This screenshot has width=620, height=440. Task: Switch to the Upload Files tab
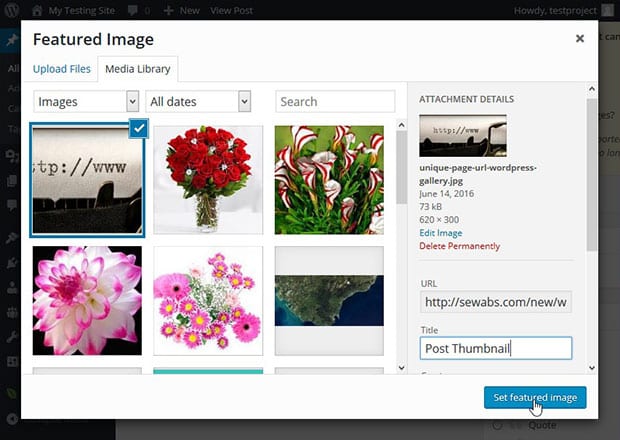click(x=62, y=69)
